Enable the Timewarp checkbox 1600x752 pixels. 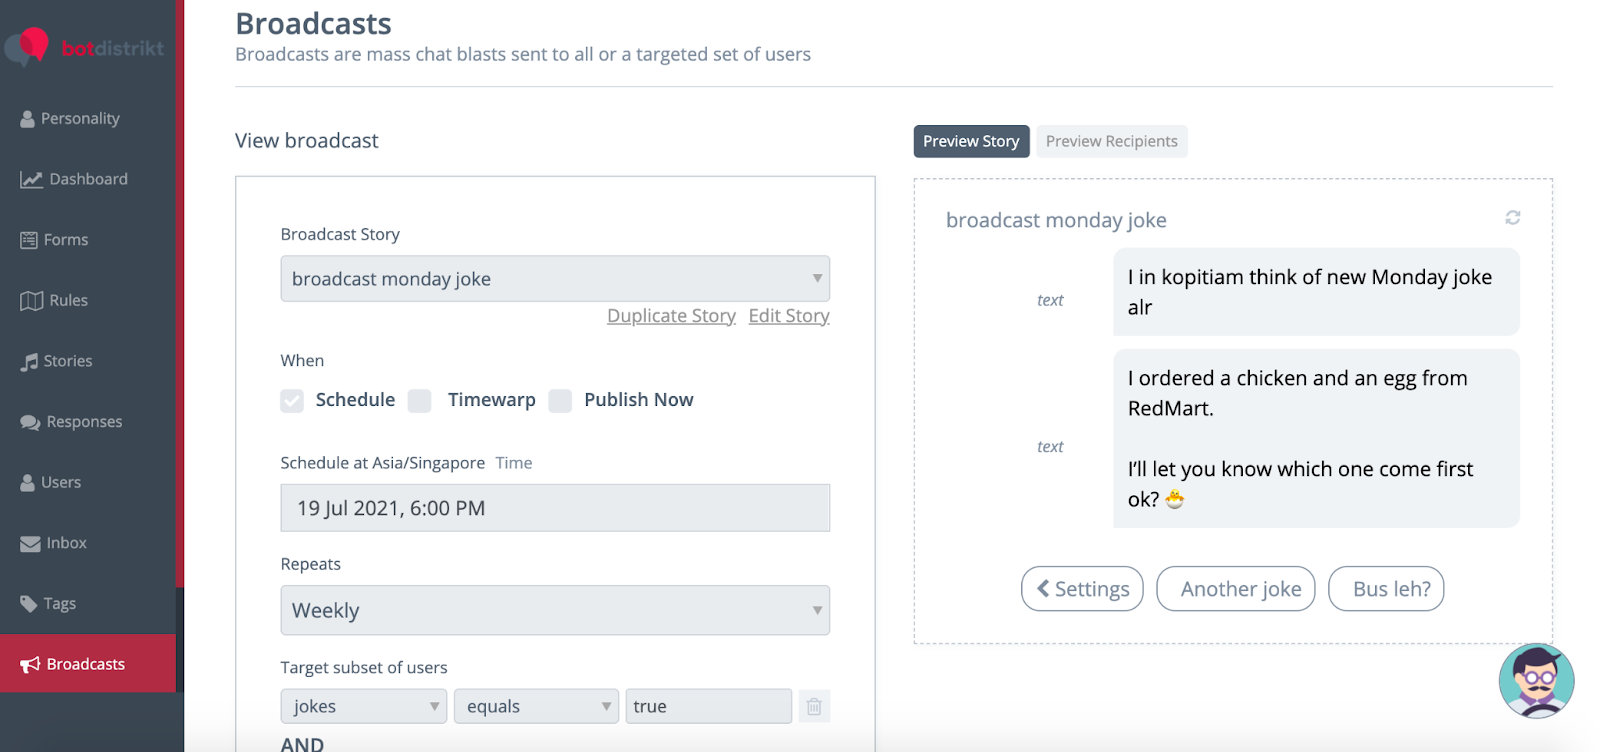pyautogui.click(x=420, y=401)
